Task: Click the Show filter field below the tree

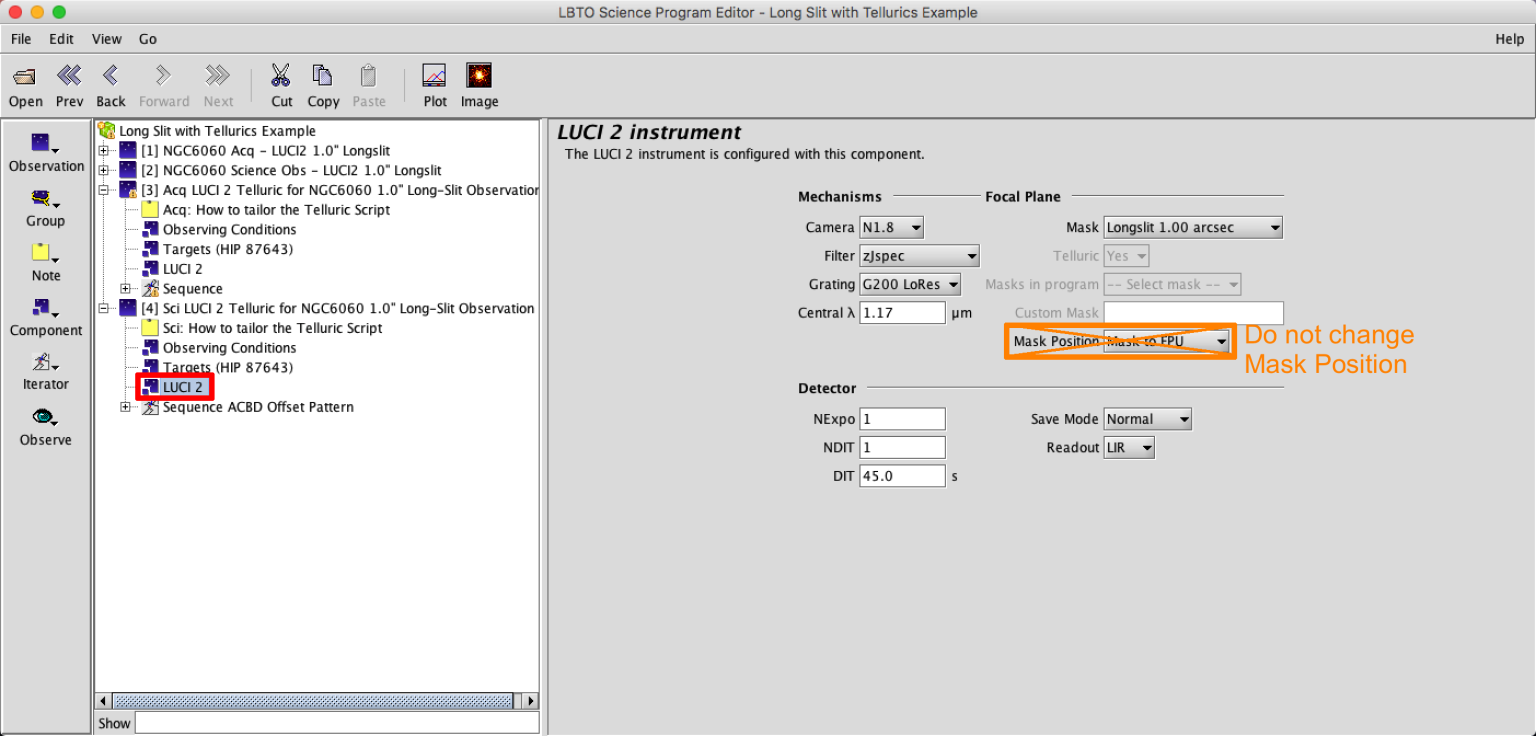Action: [336, 723]
